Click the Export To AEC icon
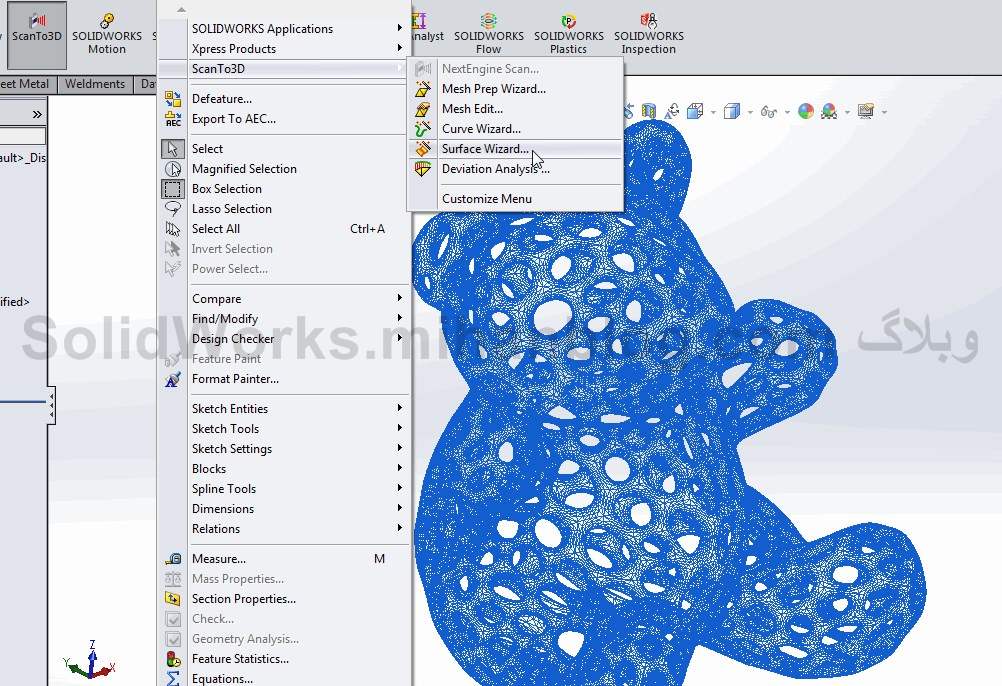Viewport: 1002px width, 686px height. pyautogui.click(x=173, y=119)
